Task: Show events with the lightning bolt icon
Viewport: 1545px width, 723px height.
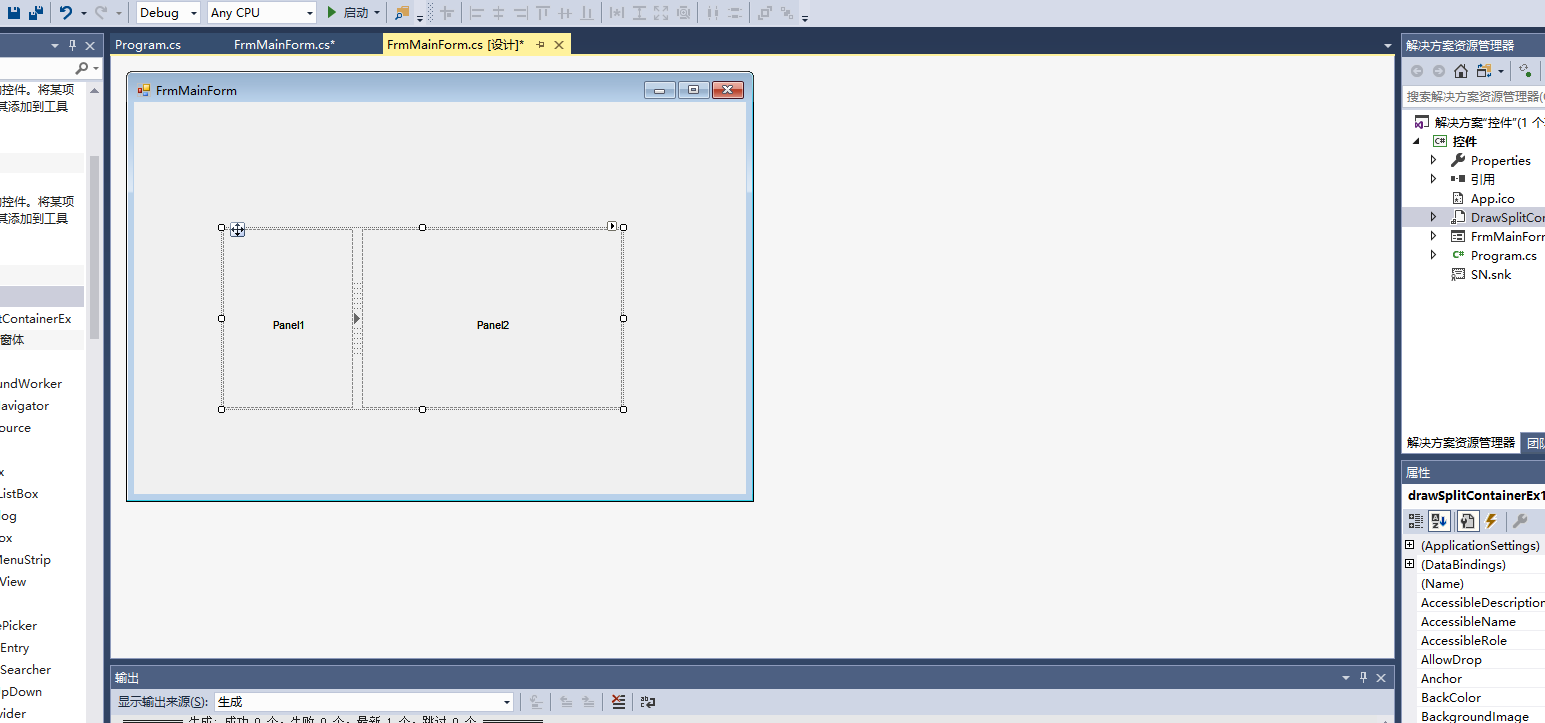Action: click(x=1491, y=521)
